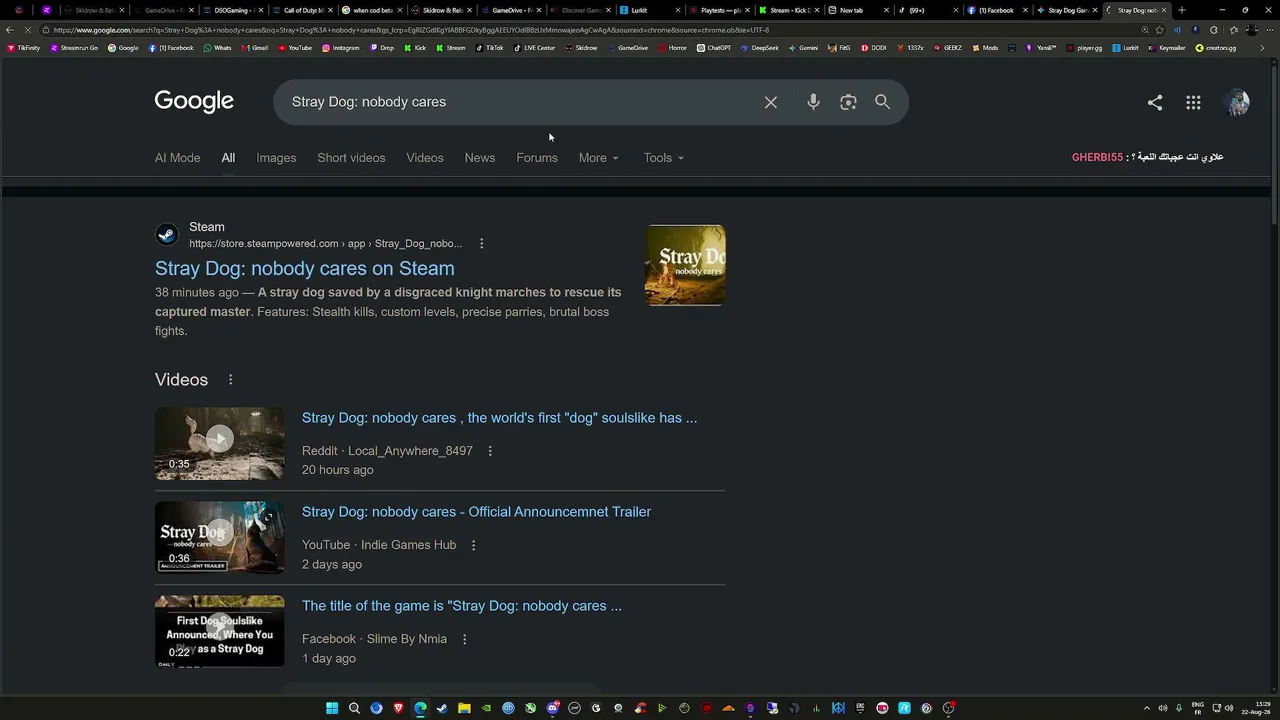The height and width of the screenshot is (720, 1280).
Task: Play the 0:22 First Dog Soulslike thumbnail
Action: (220, 631)
